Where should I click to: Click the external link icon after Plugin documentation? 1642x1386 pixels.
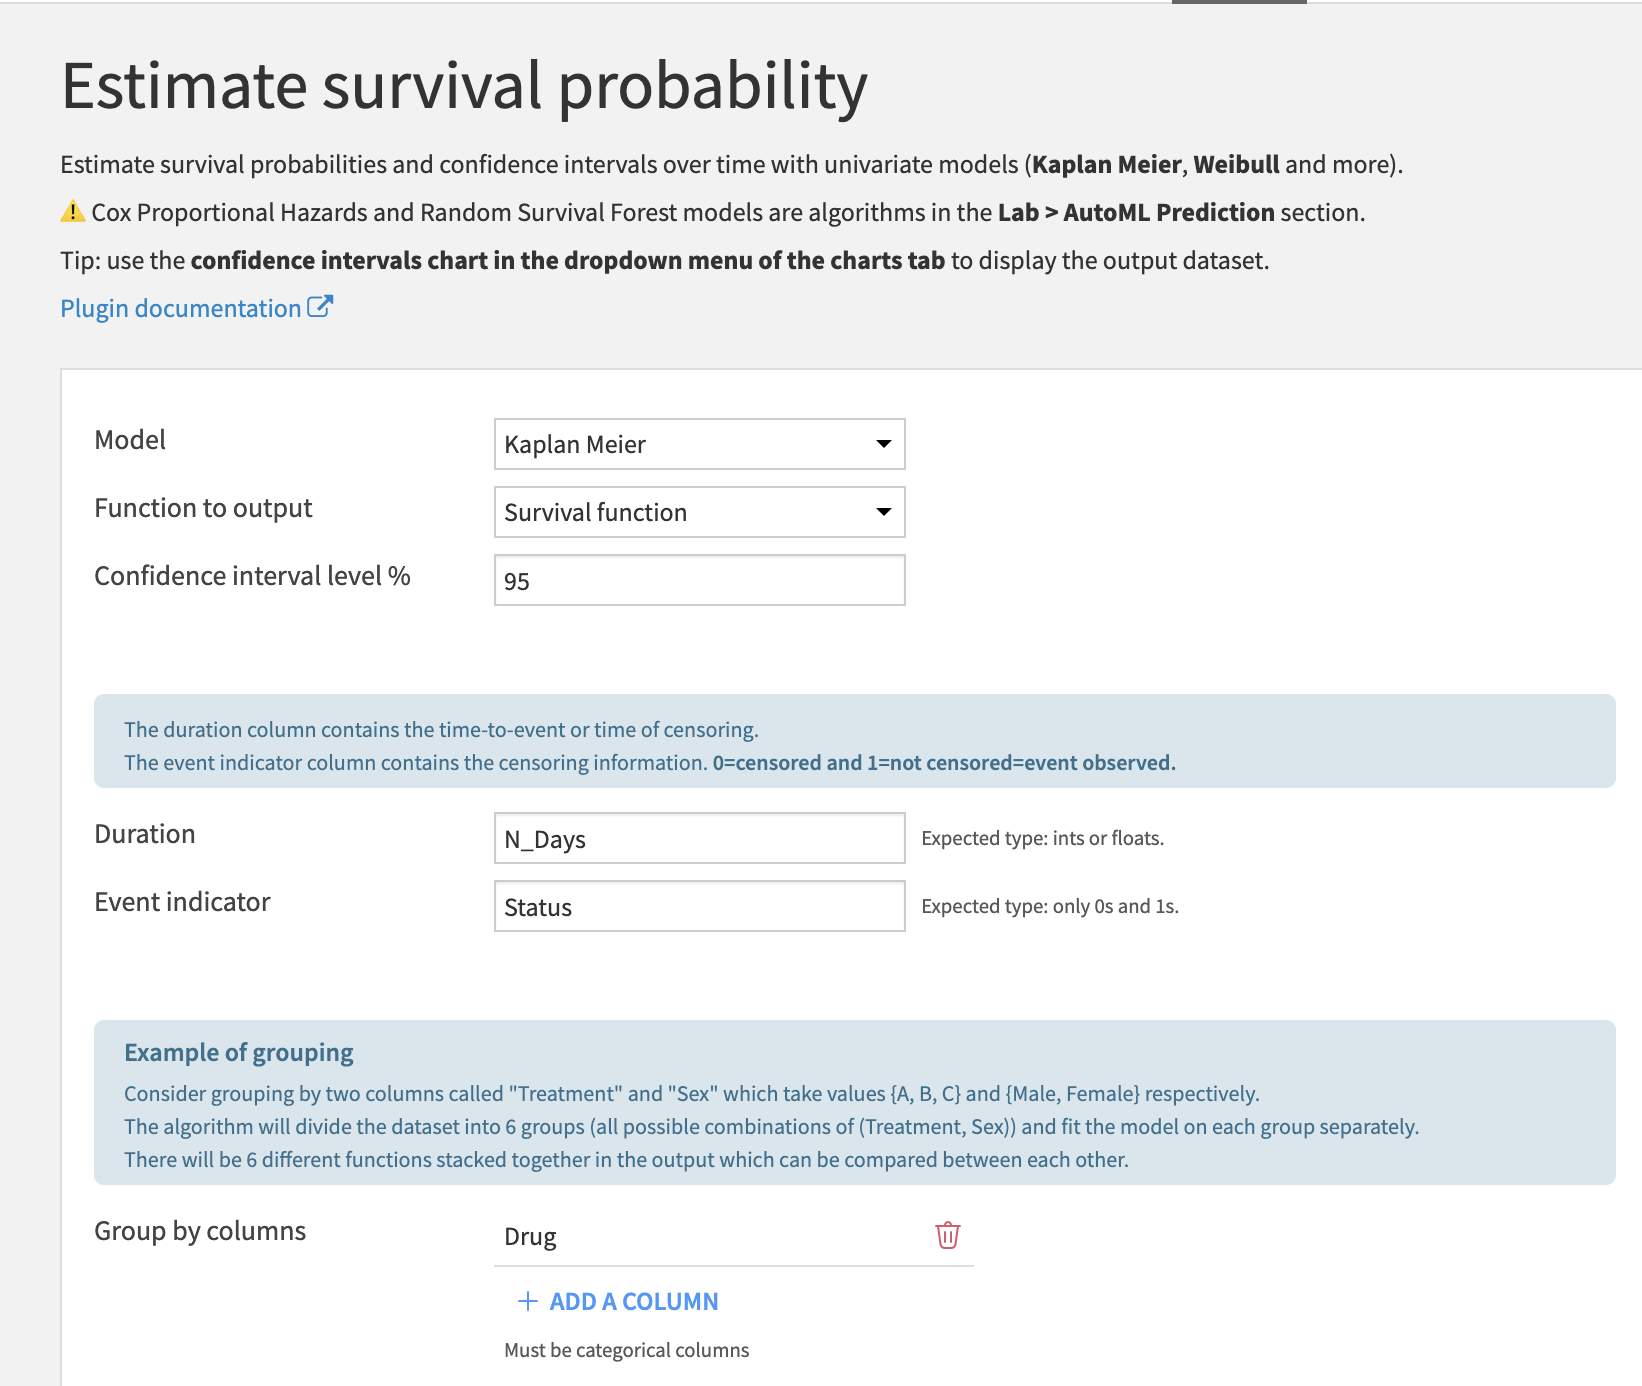tap(321, 305)
